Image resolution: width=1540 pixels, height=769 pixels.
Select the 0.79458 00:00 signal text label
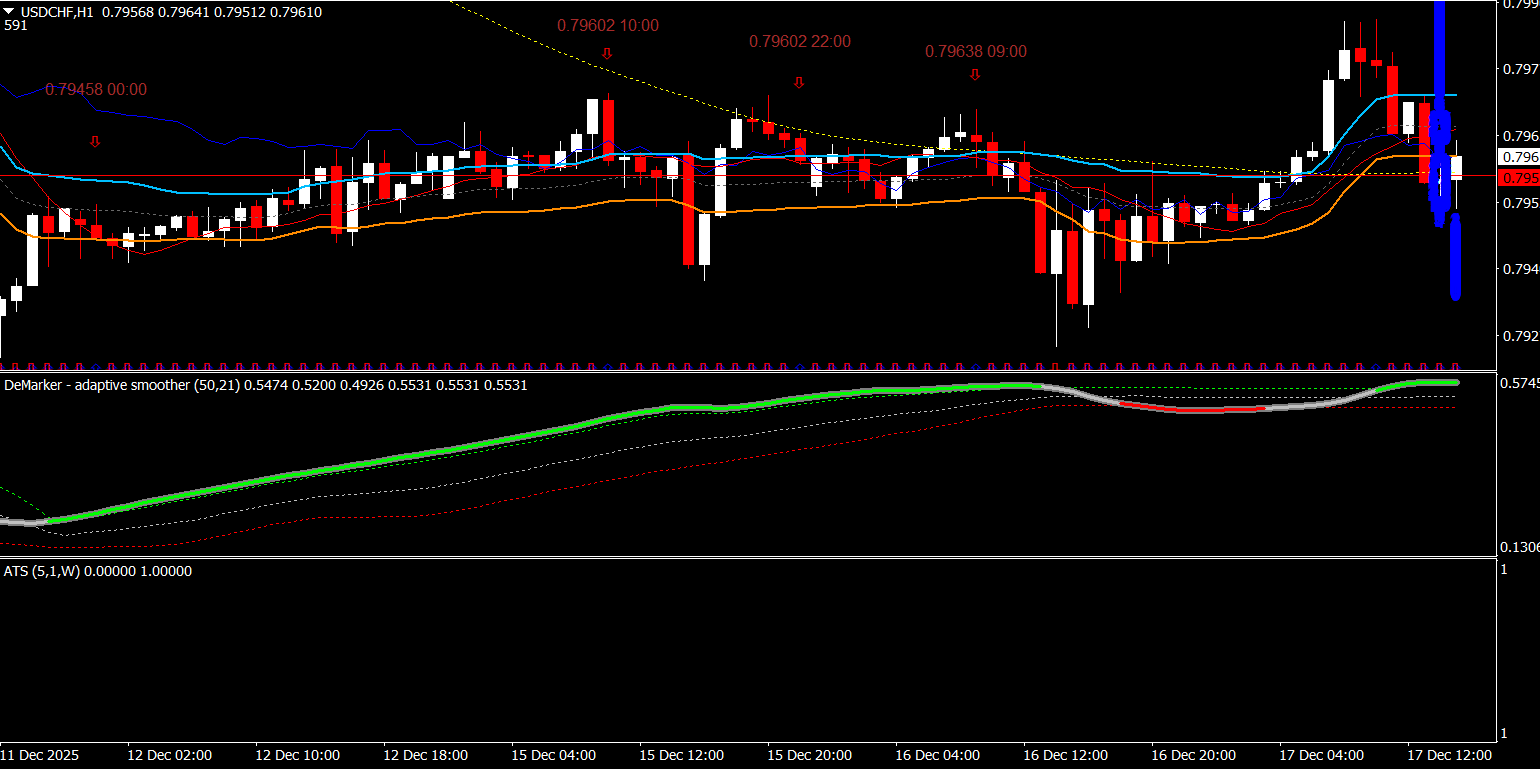pos(96,90)
